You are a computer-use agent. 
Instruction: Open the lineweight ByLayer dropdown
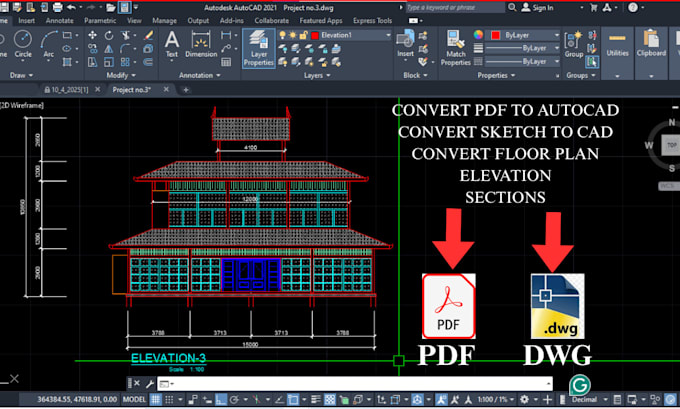[557, 48]
